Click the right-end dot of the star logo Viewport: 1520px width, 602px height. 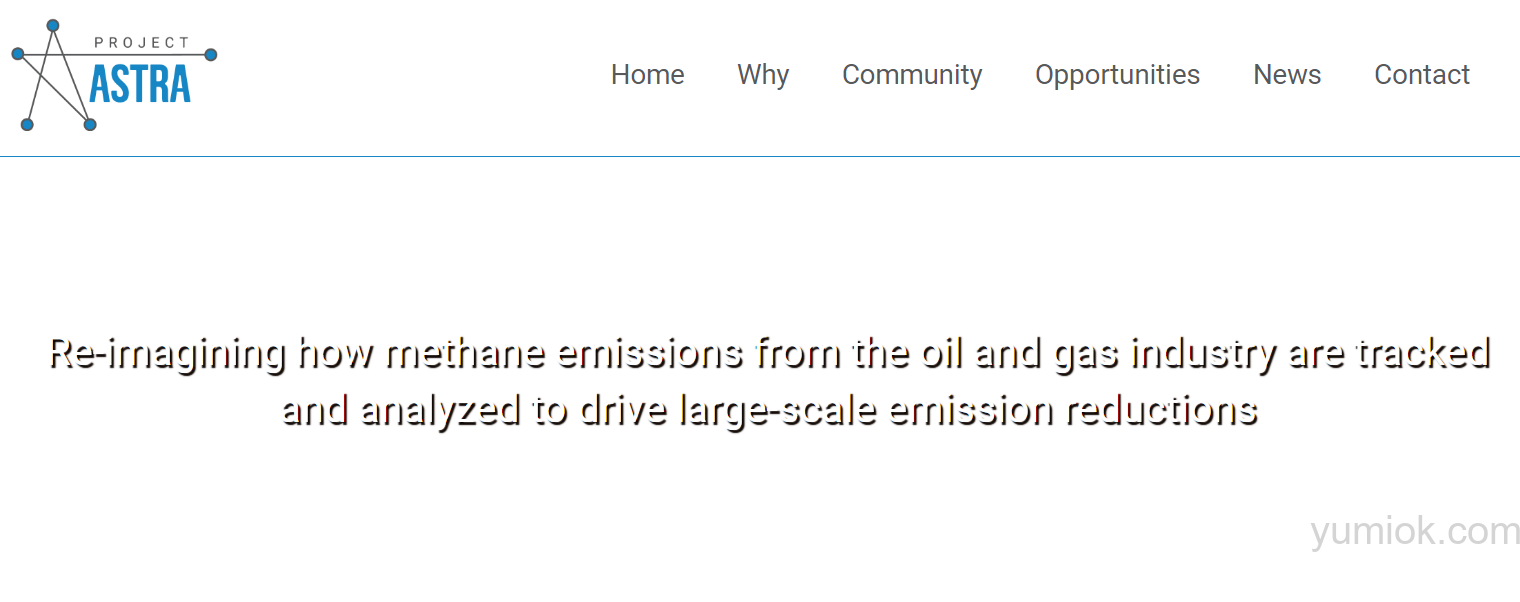click(x=211, y=55)
